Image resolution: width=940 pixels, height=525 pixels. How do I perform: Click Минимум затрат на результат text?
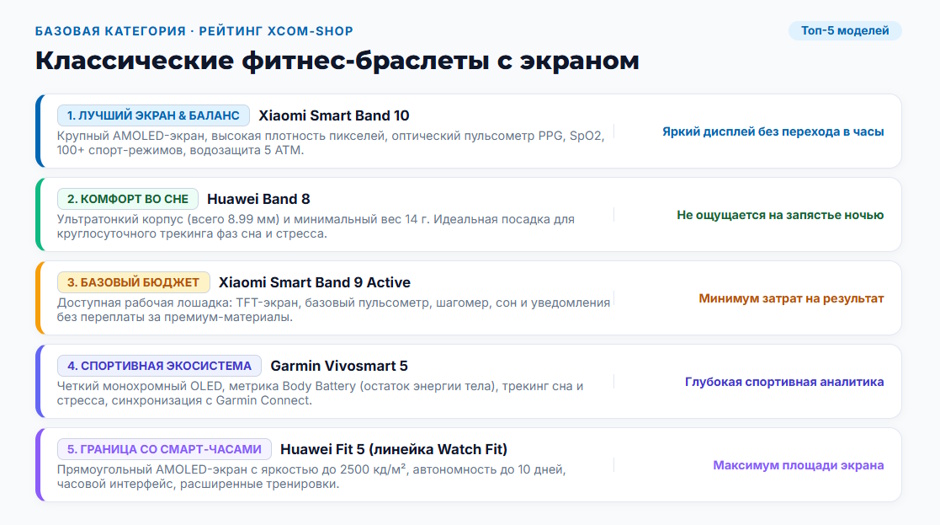tap(791, 298)
